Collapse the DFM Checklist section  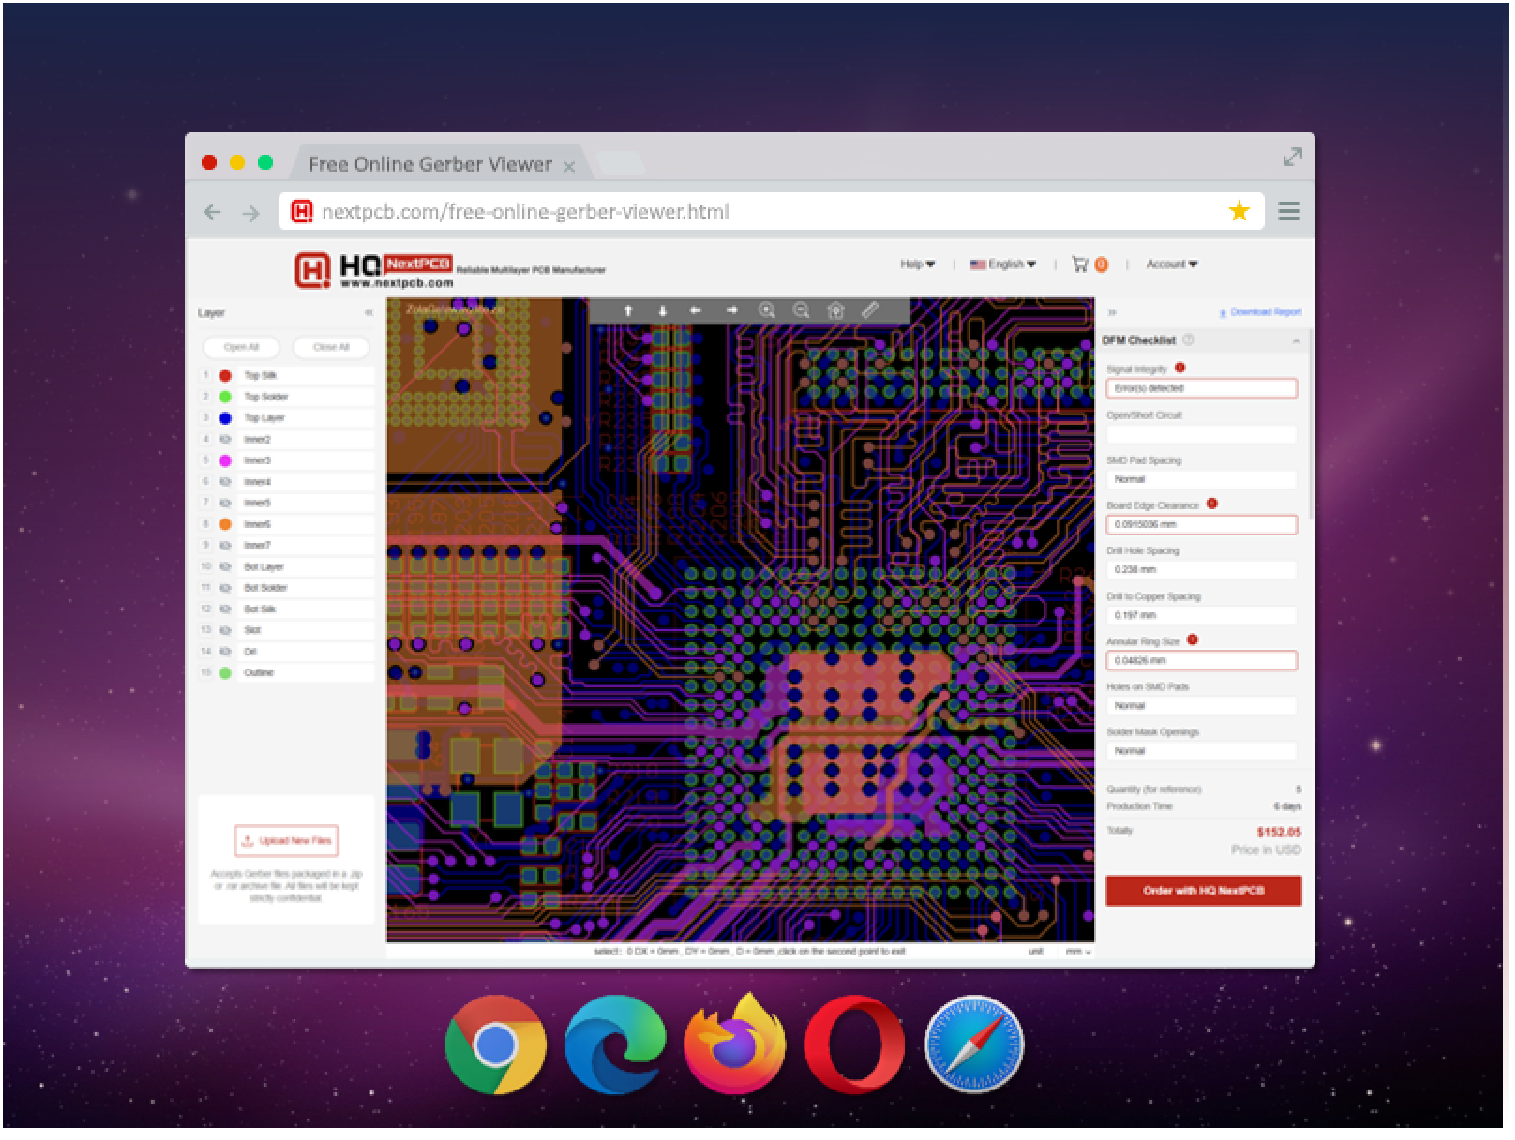click(x=1296, y=341)
